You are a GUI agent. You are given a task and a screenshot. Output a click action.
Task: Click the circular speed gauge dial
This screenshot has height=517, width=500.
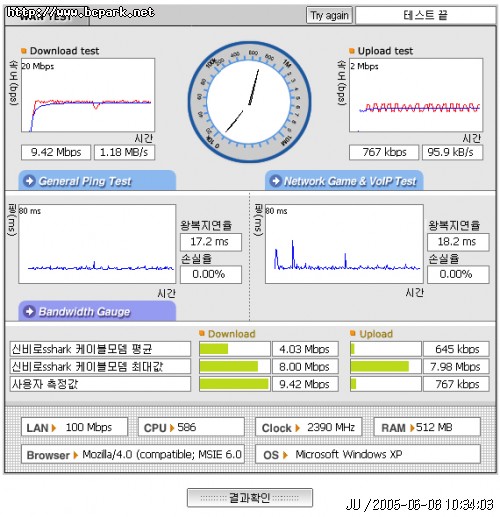click(249, 102)
